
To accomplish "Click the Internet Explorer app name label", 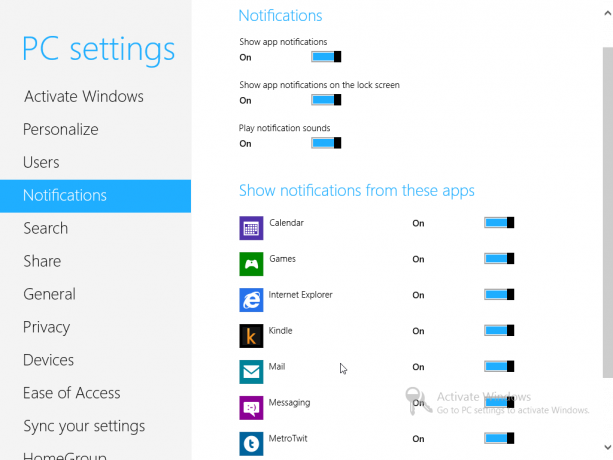I will point(300,295).
